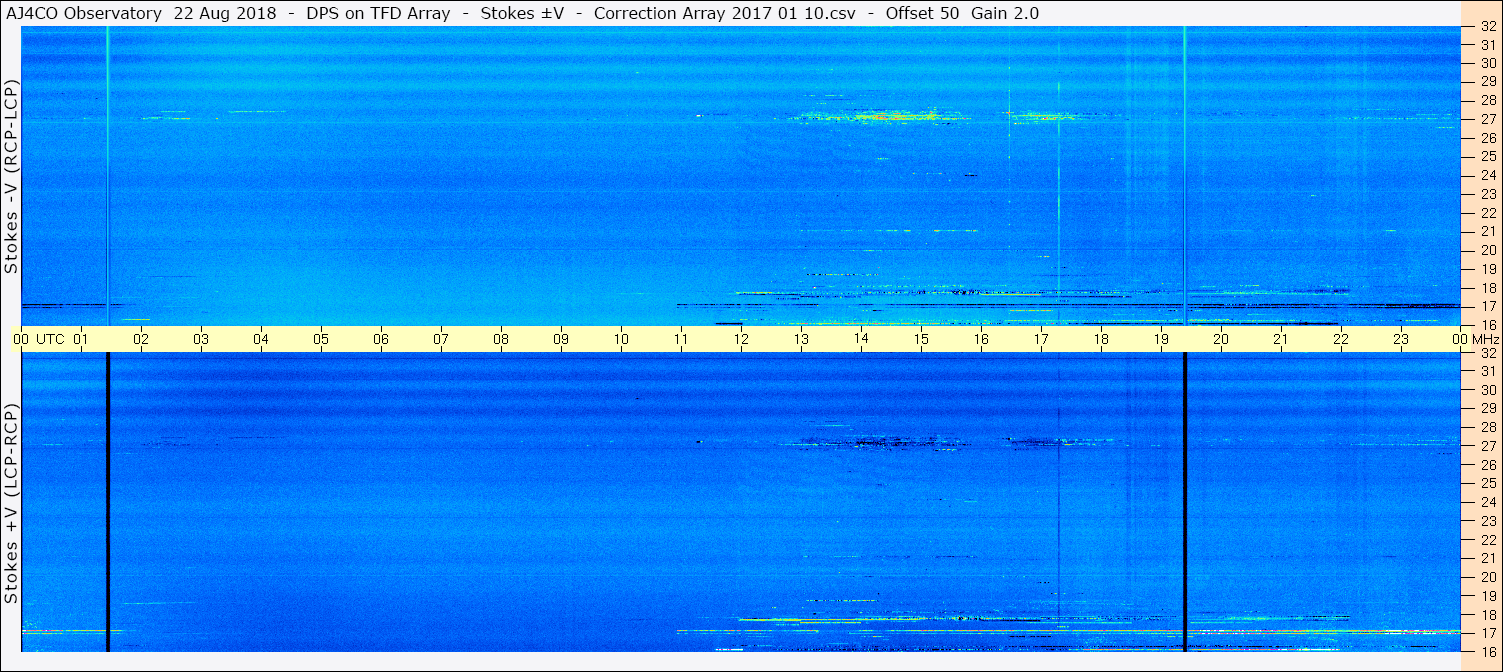The image size is (1503, 672).
Task: Click the 18 MHz label of the Stokes -V panel
Action: (x=1488, y=287)
